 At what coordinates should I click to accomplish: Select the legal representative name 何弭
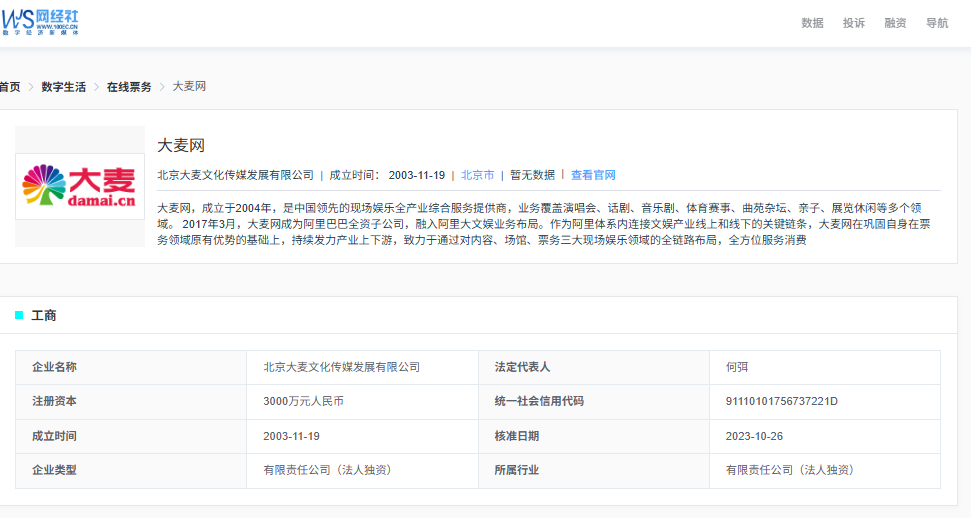737,367
